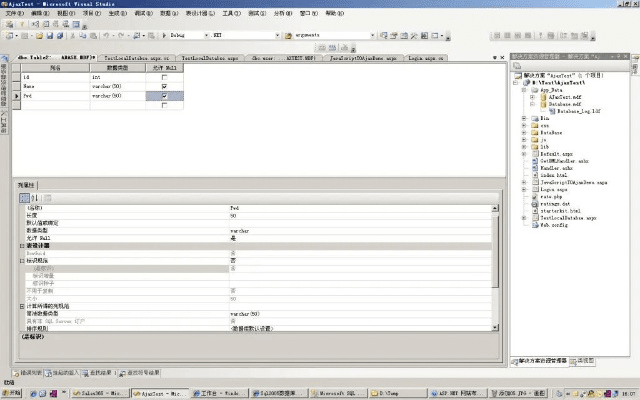The height and width of the screenshot is (400, 640).
Task: Click the Pwd column name cell
Action: 50,96
